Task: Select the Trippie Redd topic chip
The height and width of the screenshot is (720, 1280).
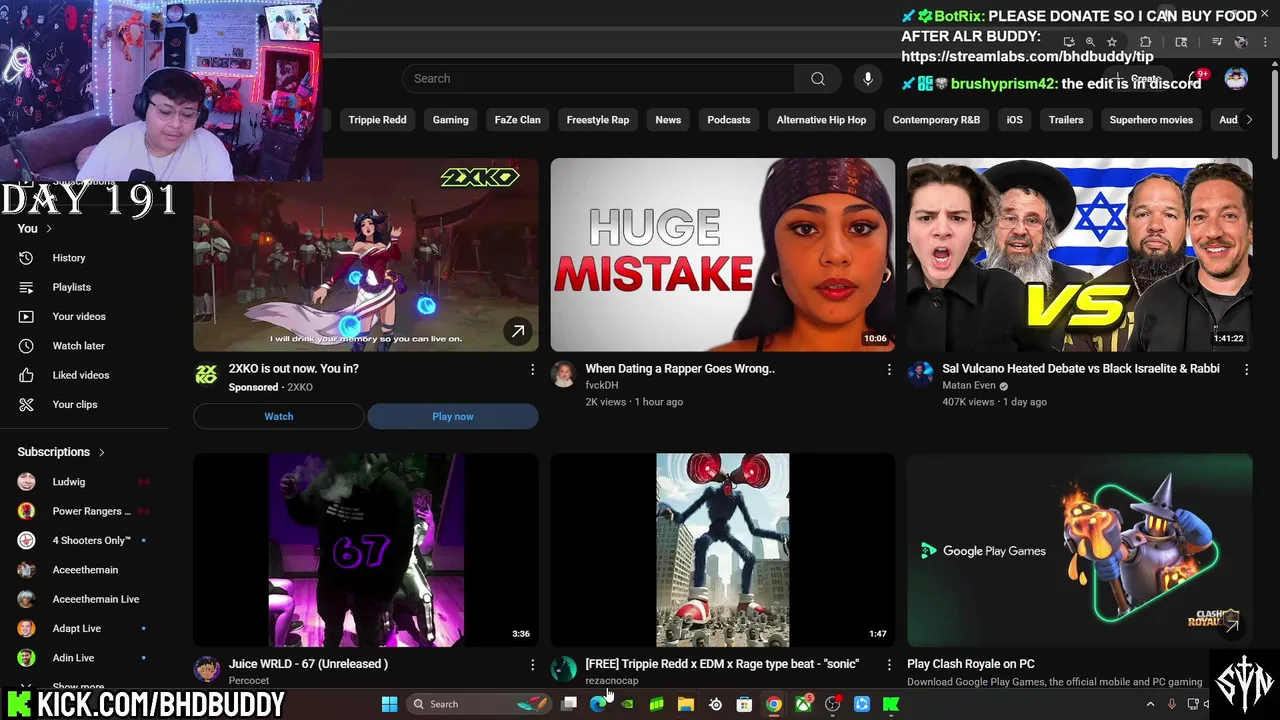Action: [377, 120]
